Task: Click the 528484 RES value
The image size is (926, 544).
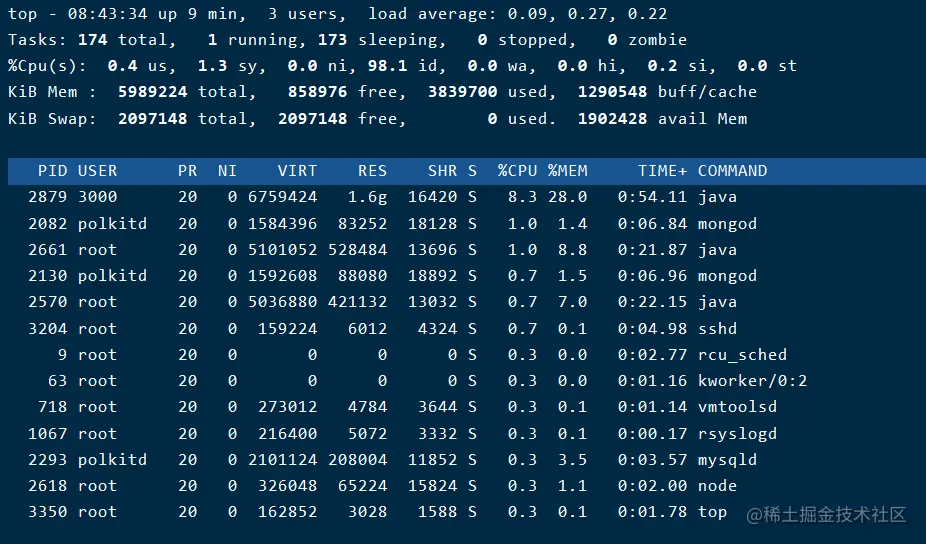Action: [357, 250]
